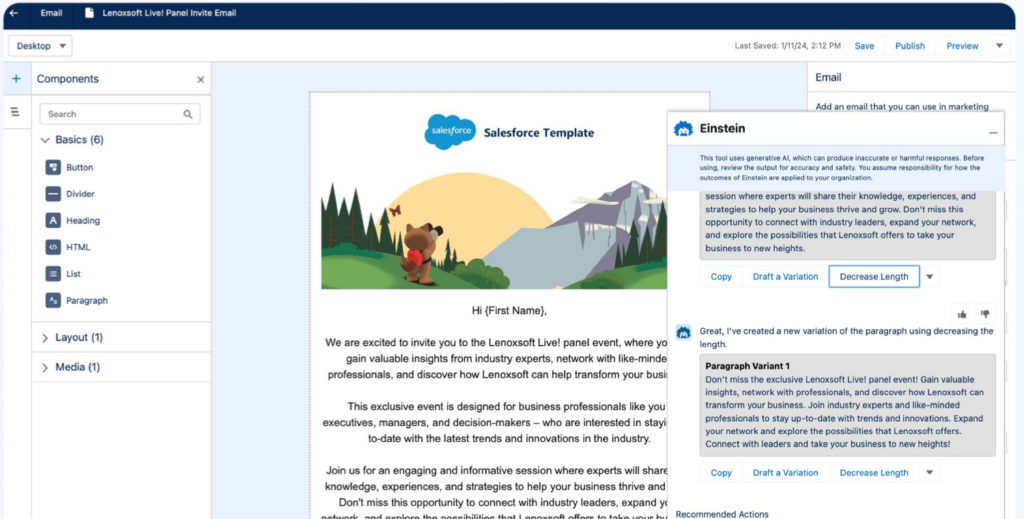Close the Components panel

coord(200,79)
